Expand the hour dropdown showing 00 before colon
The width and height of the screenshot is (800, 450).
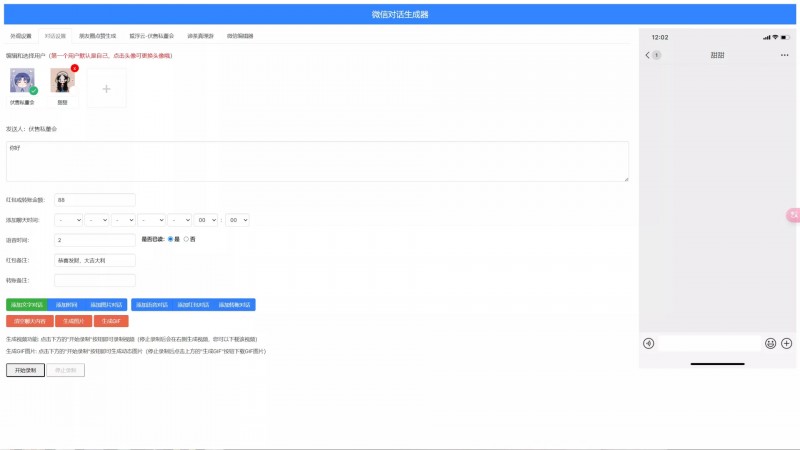206,220
